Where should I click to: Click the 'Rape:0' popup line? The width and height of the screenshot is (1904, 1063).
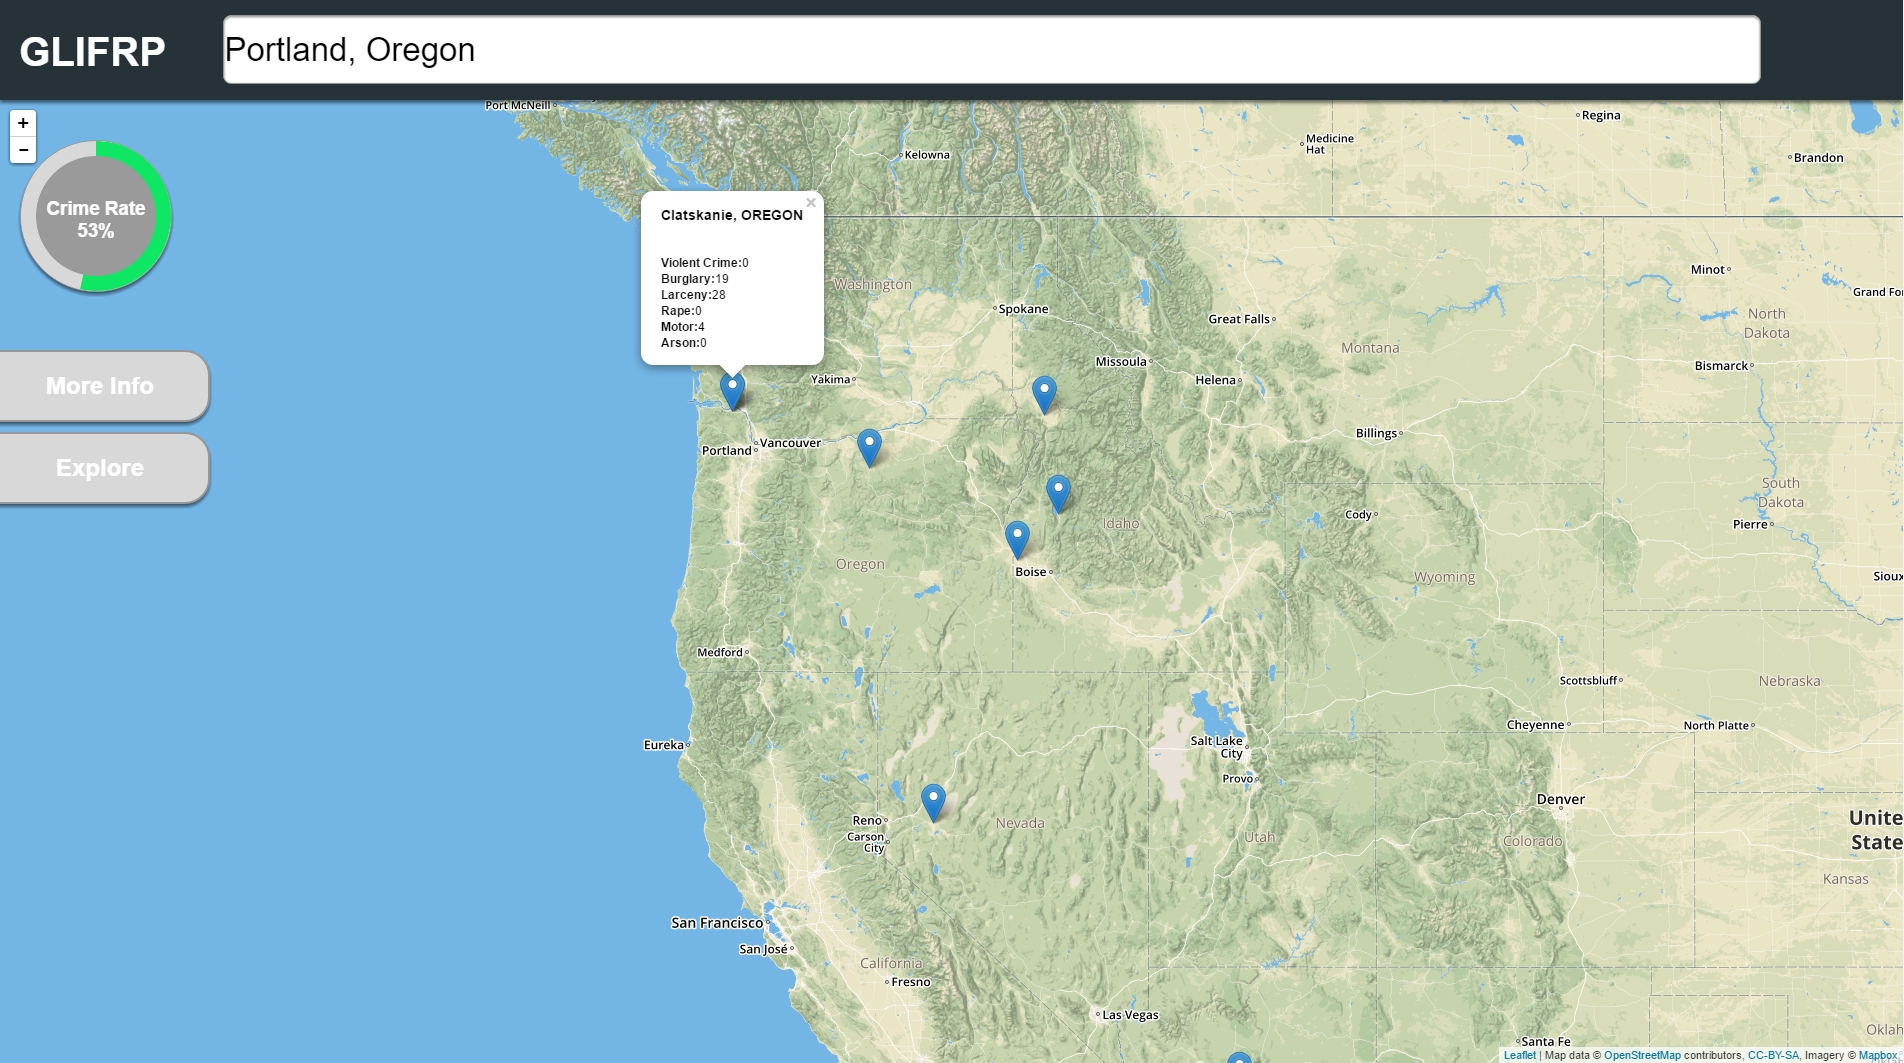pyautogui.click(x=681, y=311)
